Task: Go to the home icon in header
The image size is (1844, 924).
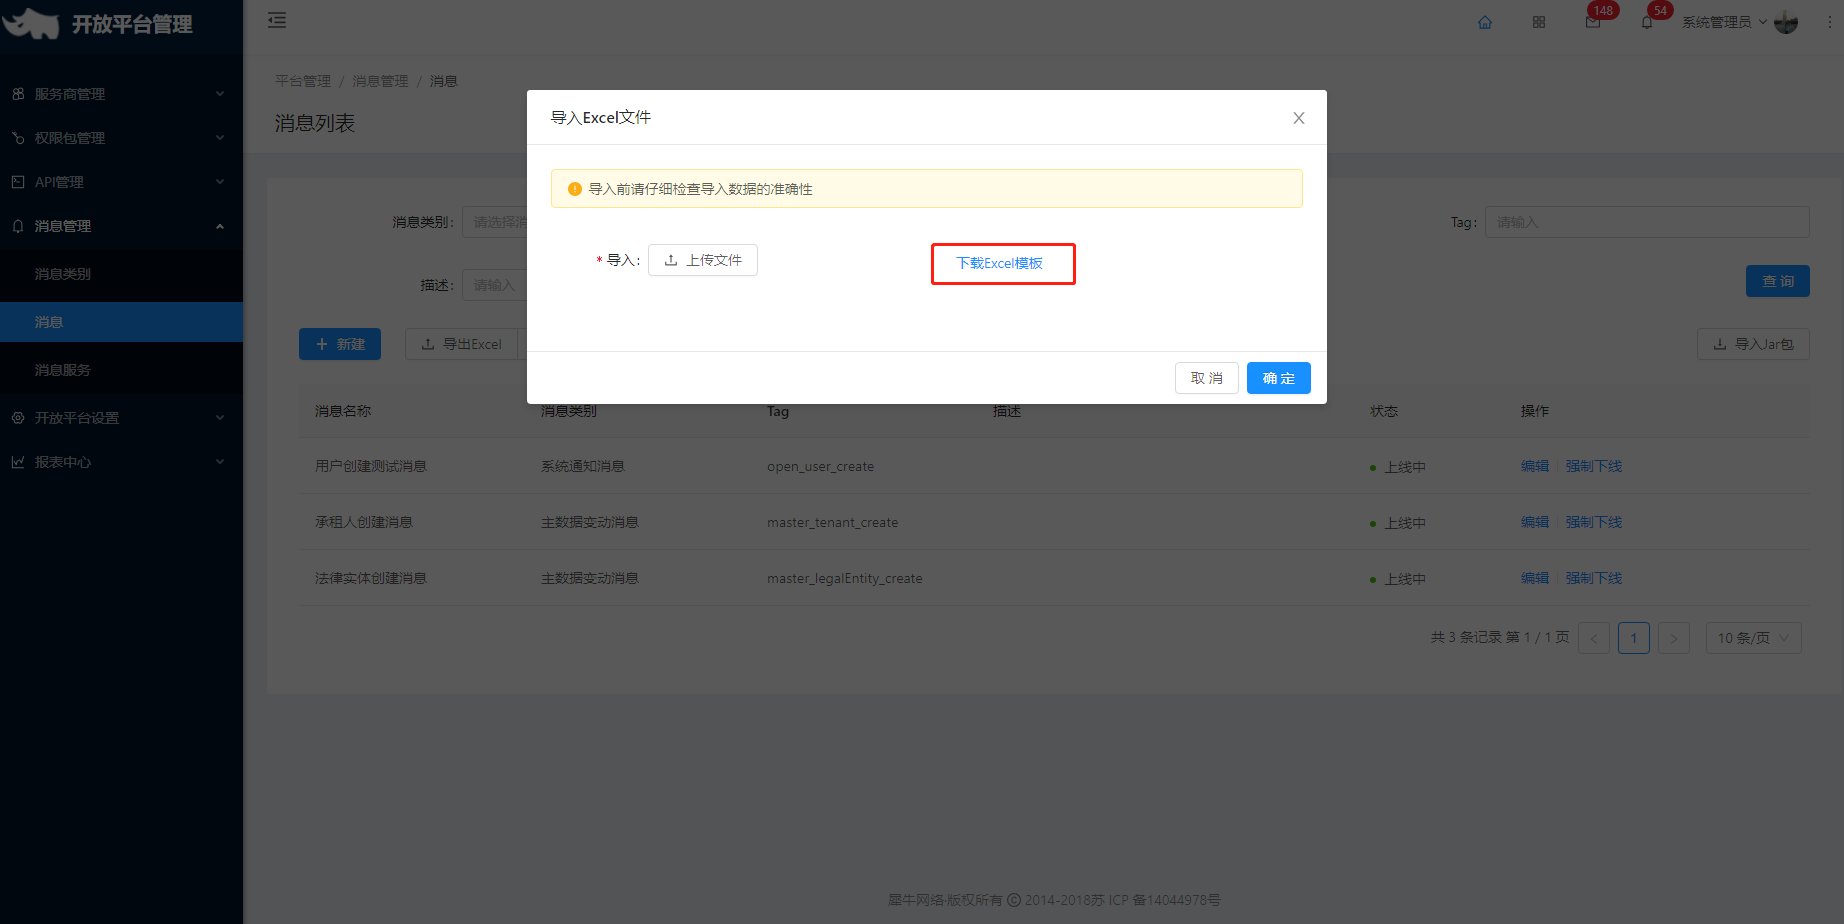Action: tap(1485, 22)
